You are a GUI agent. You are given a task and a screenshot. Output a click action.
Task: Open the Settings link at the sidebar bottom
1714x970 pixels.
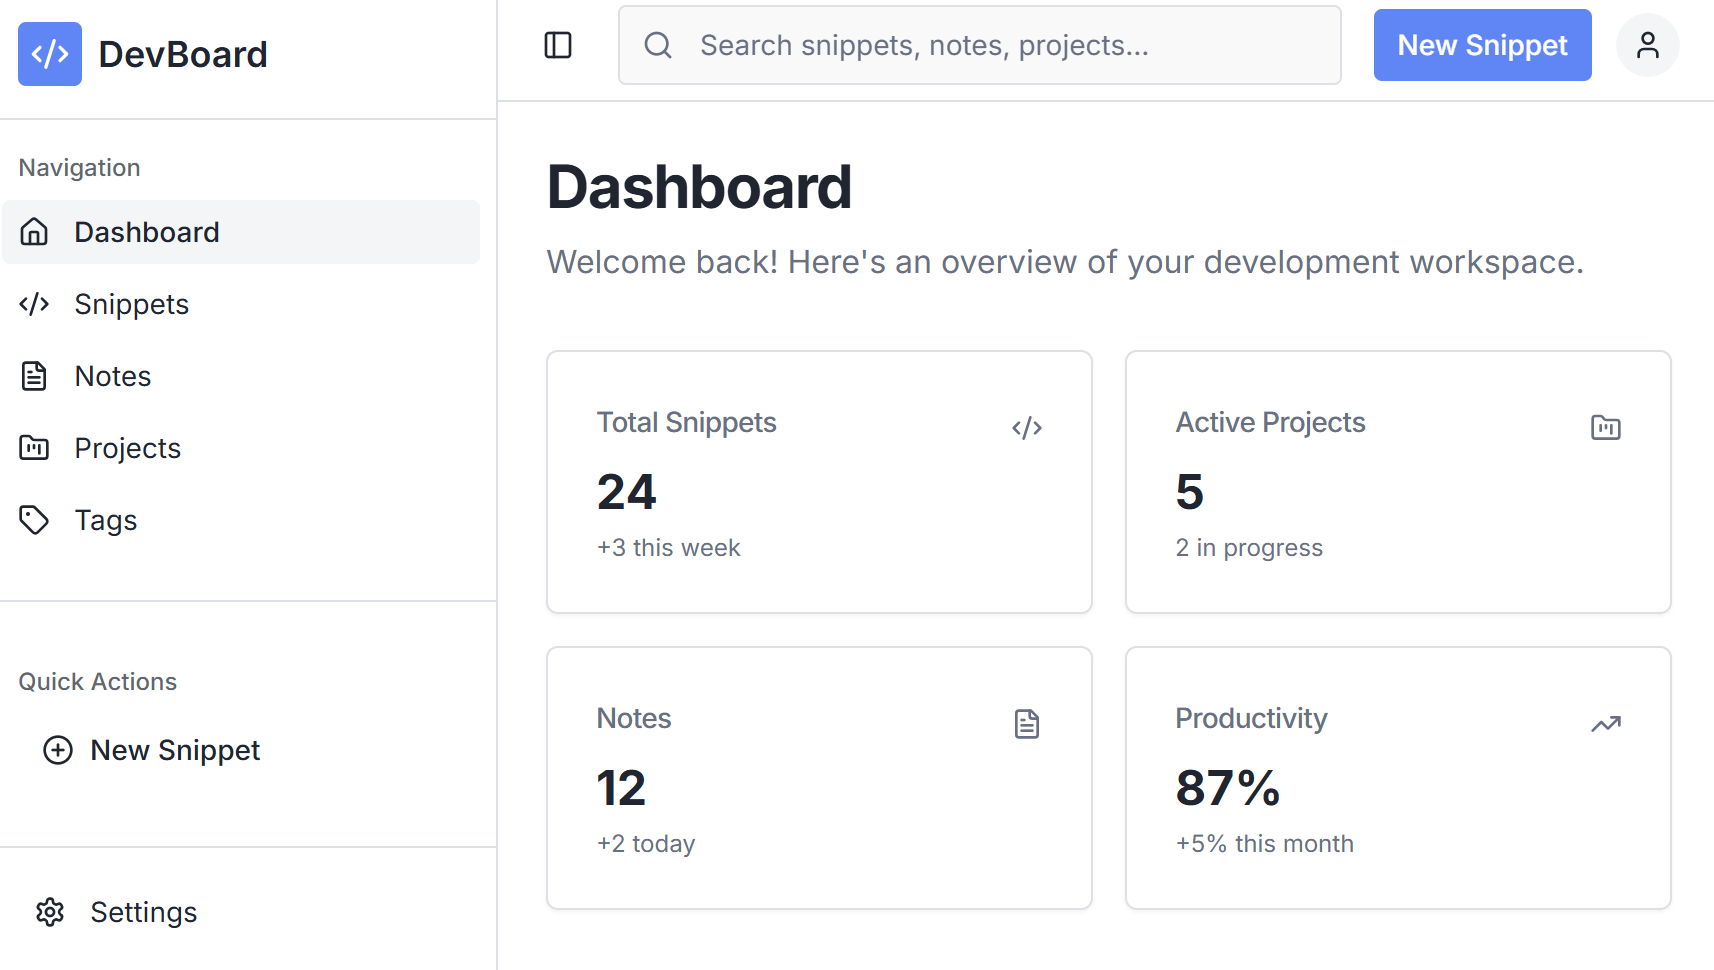(144, 912)
